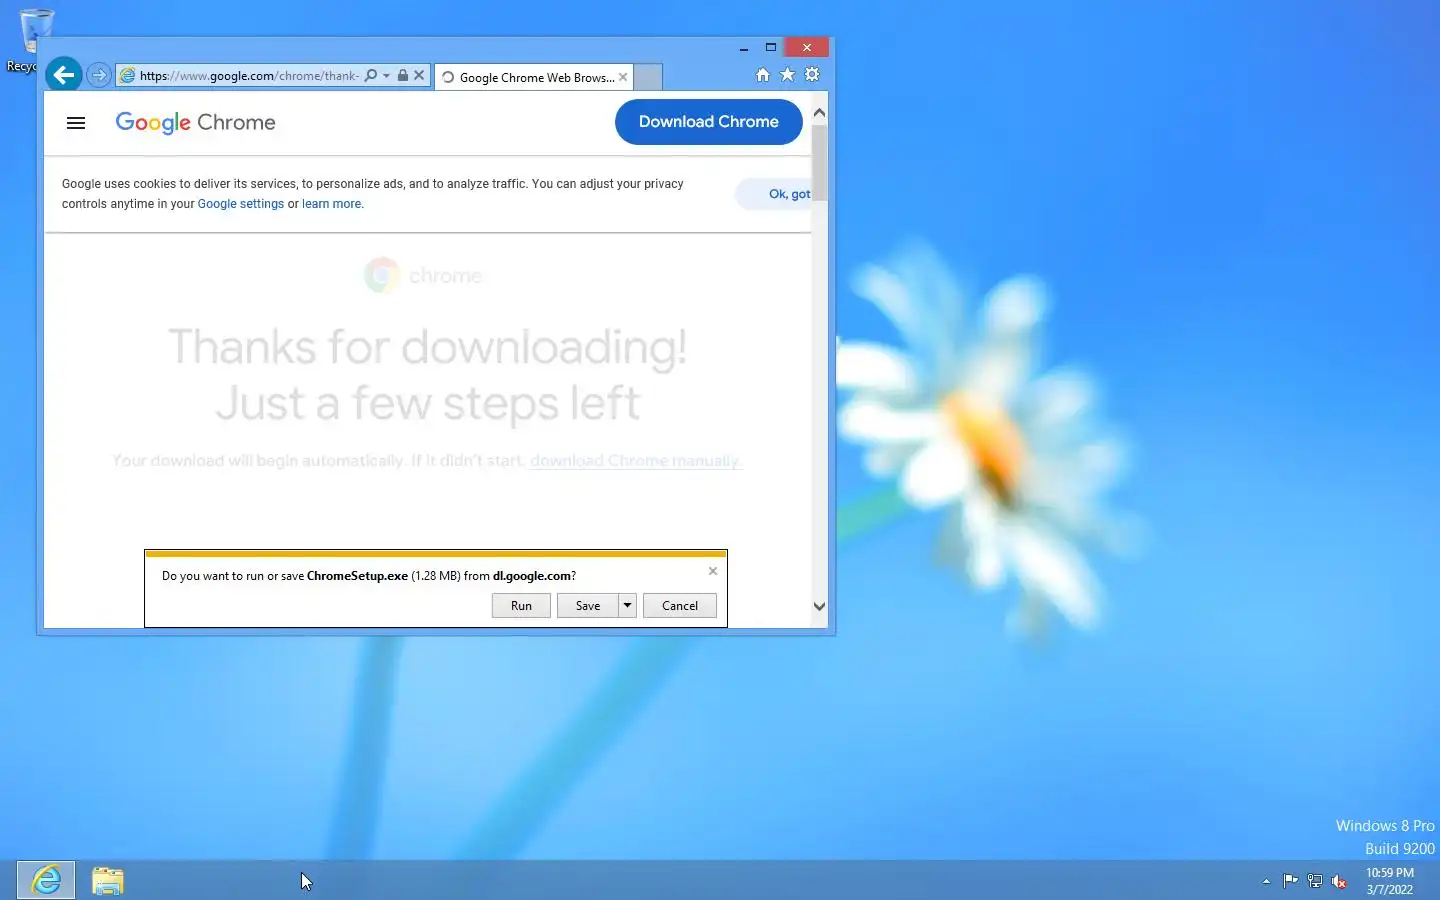Screen dimensions: 1440x900
Task: Open the Action Center flag icon
Action: (x=1290, y=881)
